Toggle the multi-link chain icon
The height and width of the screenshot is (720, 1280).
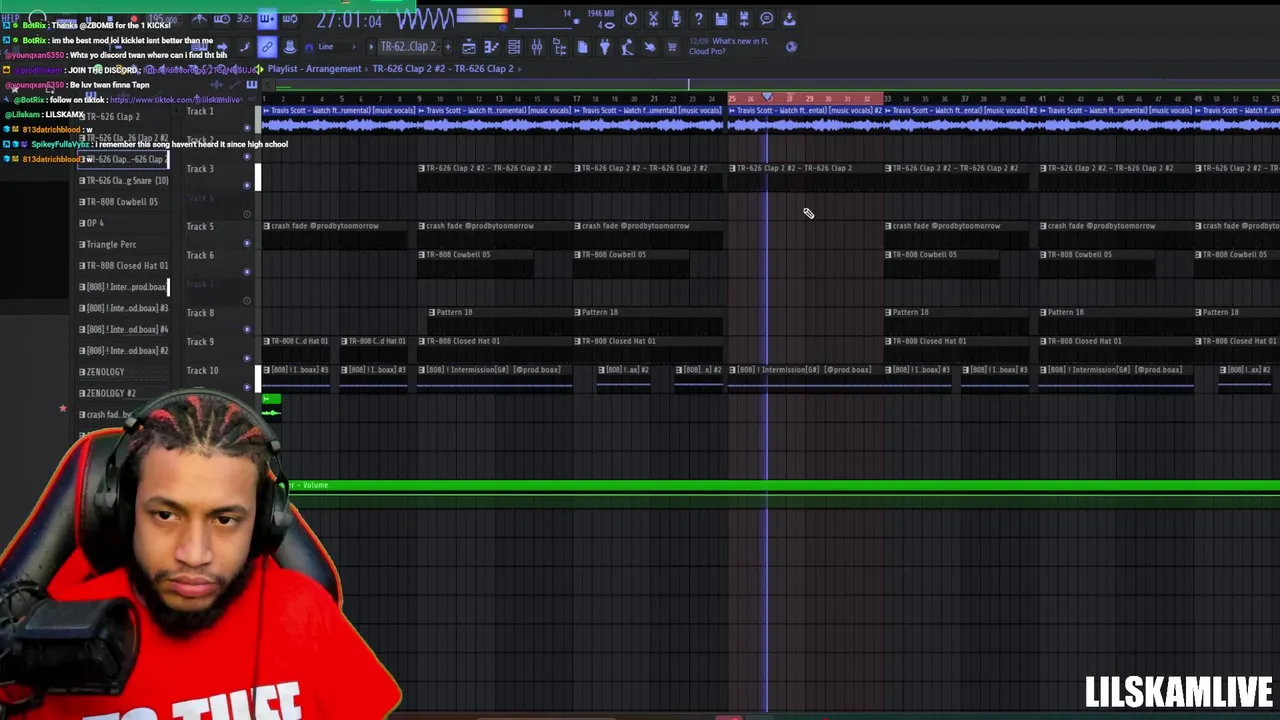(x=267, y=47)
